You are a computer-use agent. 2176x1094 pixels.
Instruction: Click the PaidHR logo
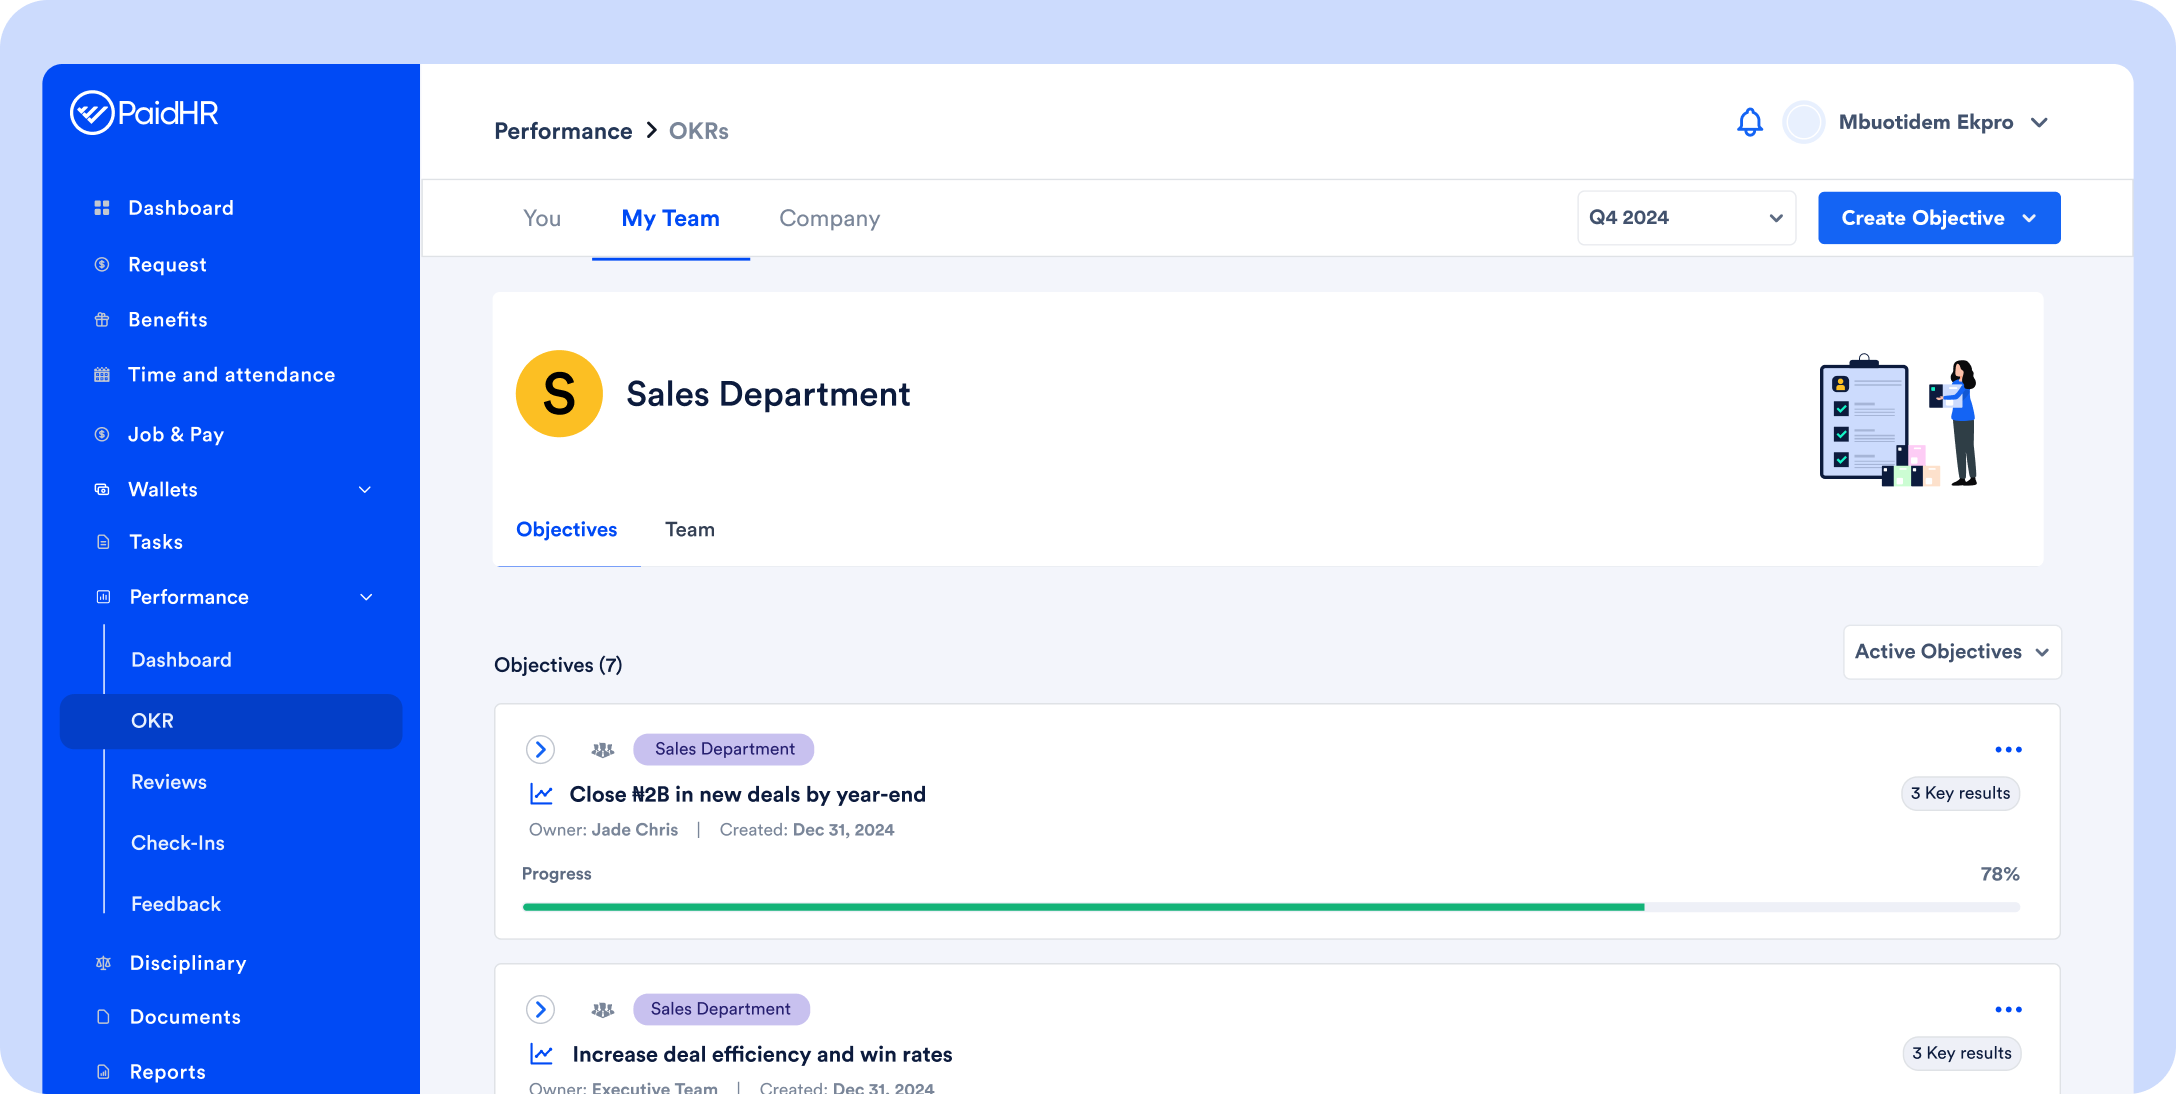(x=144, y=113)
